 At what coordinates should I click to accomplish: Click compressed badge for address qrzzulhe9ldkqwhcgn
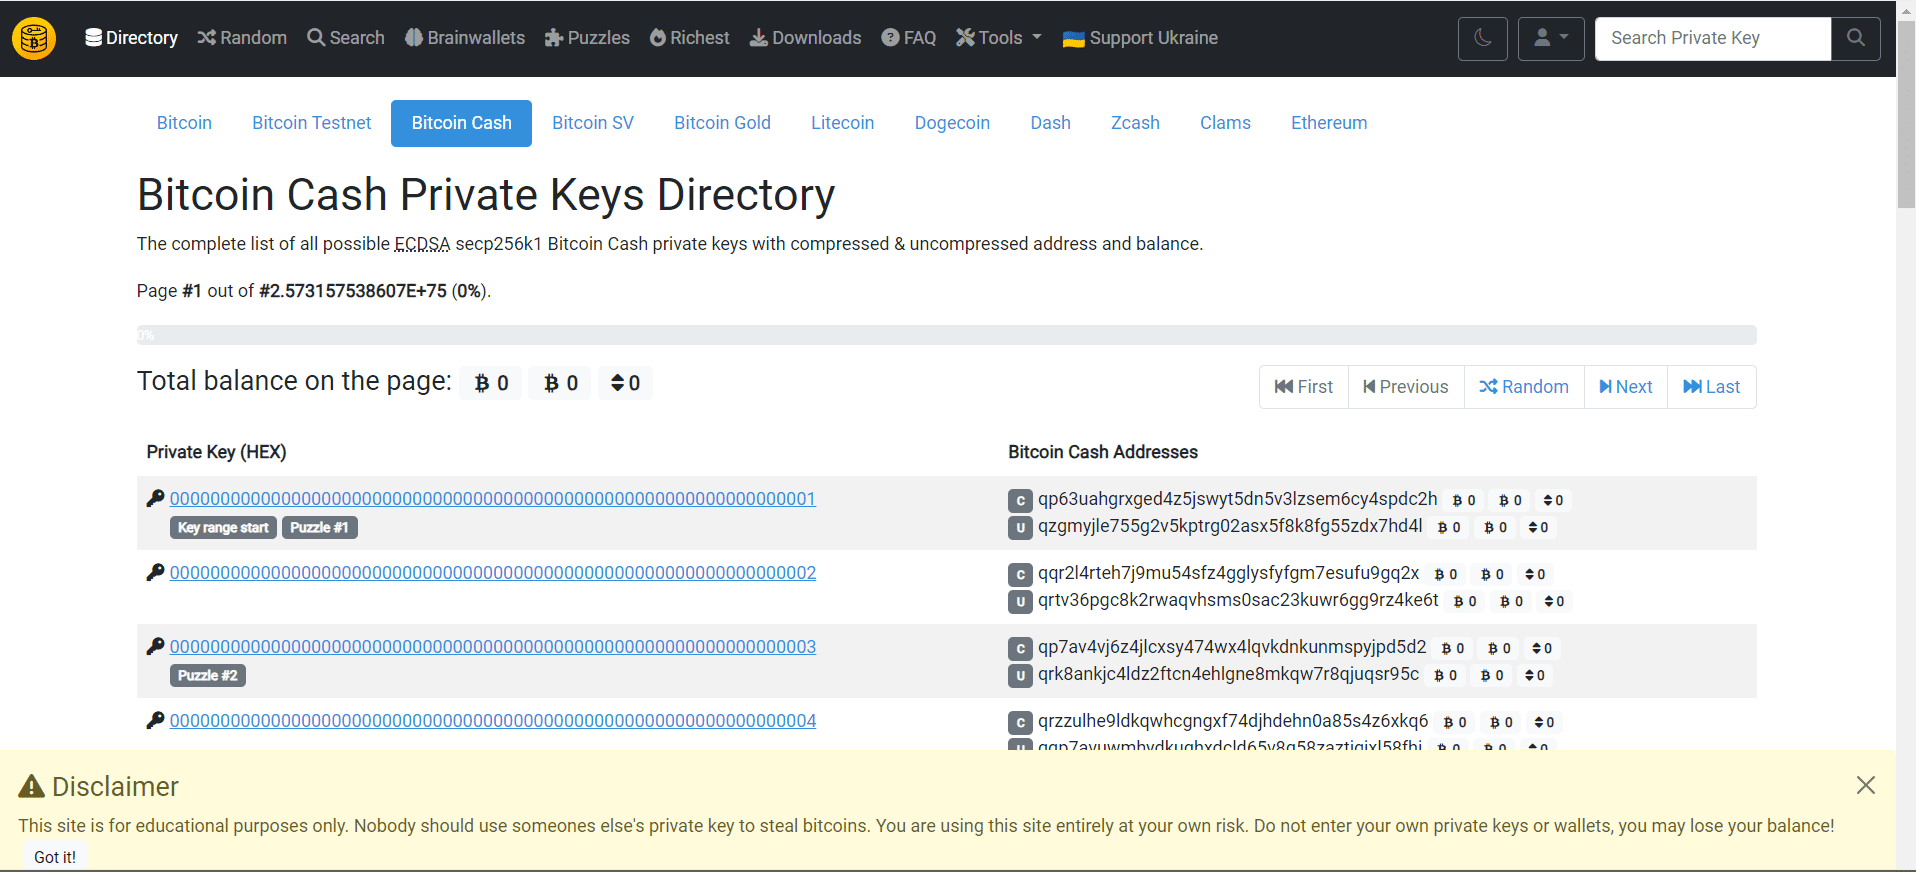(x=1020, y=723)
